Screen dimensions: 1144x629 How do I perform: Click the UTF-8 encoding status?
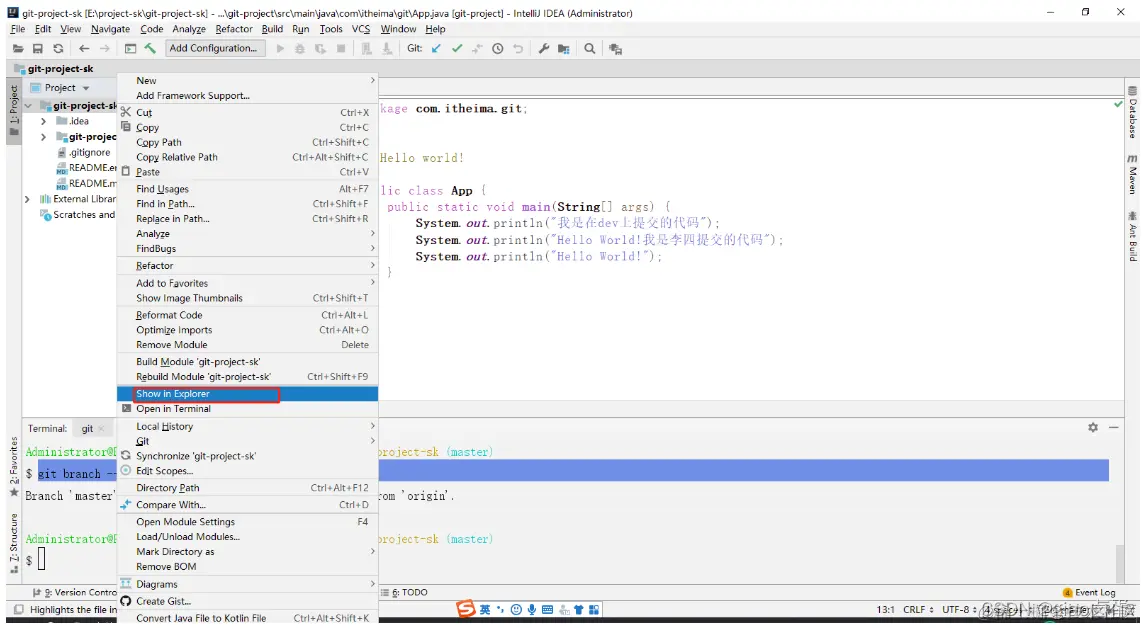958,609
